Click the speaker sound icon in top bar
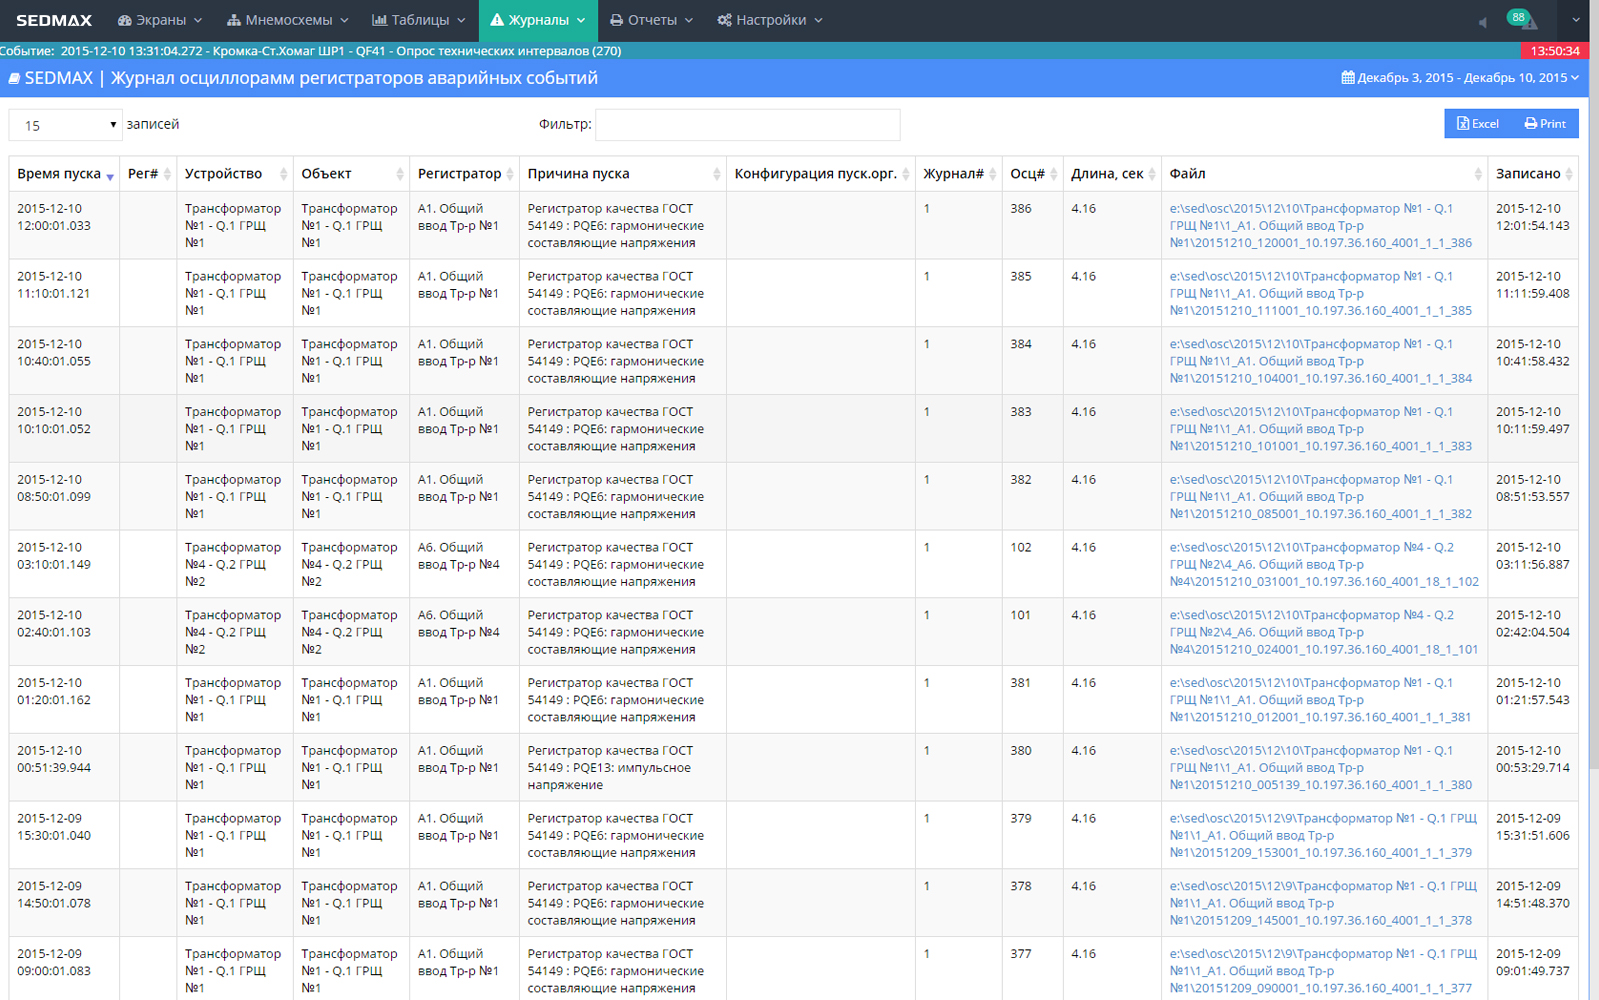The width and height of the screenshot is (1599, 1000). pos(1482,22)
